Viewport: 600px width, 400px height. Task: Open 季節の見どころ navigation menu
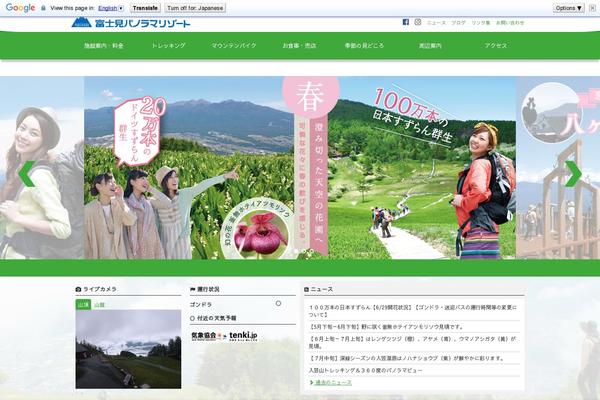[x=364, y=46]
